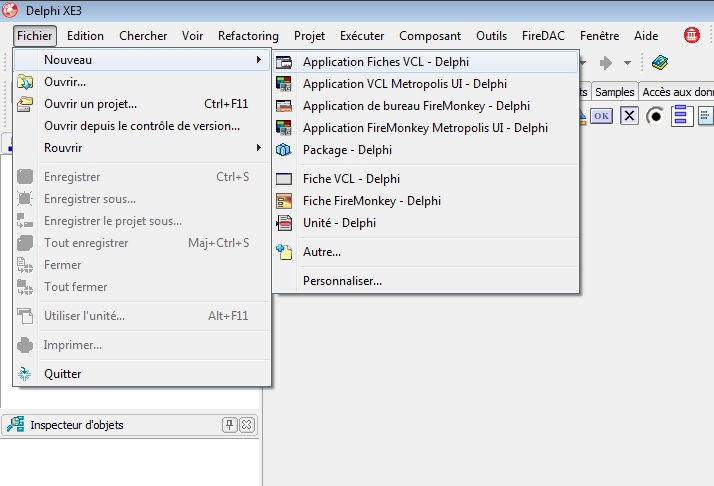Select Application FireMonkey Metropolis UI - Delphi

(x=426, y=128)
